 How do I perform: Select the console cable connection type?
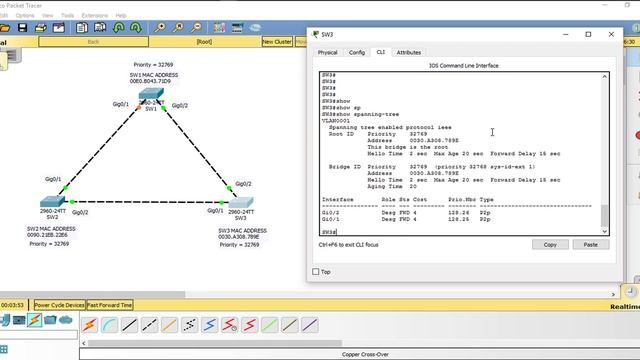tap(109, 325)
